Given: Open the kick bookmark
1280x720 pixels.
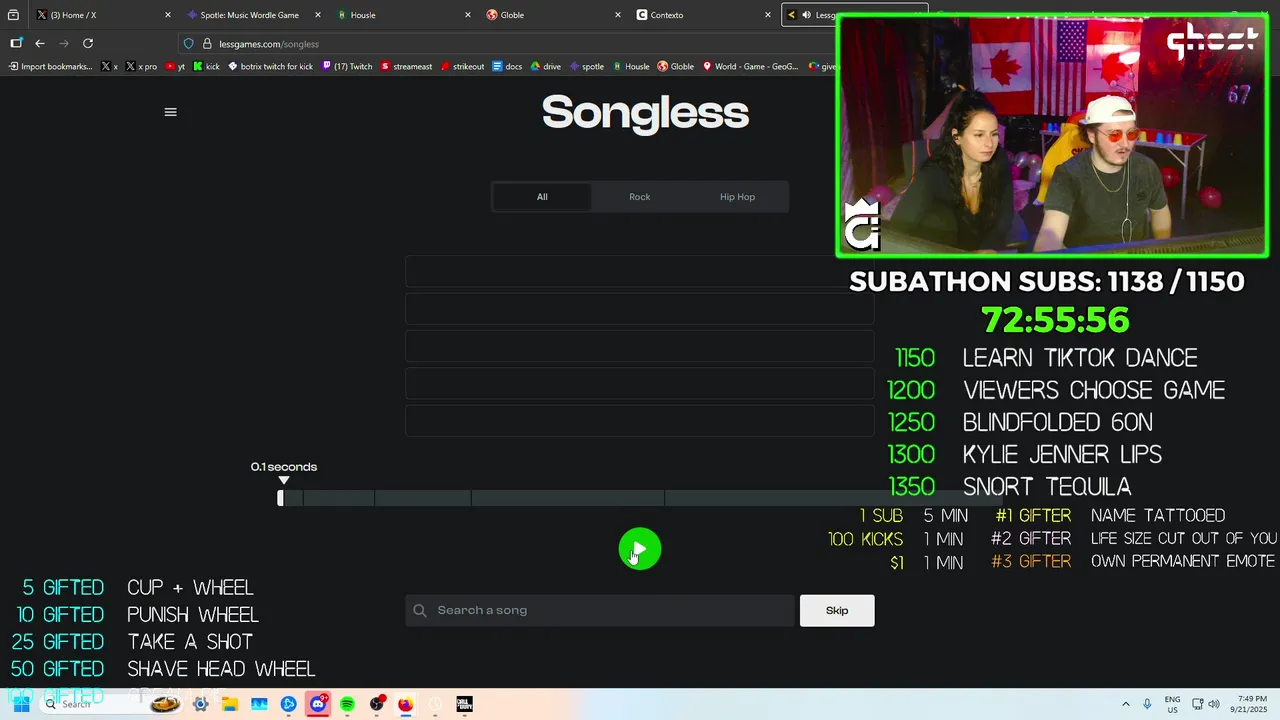Looking at the screenshot, I should click(x=206, y=67).
